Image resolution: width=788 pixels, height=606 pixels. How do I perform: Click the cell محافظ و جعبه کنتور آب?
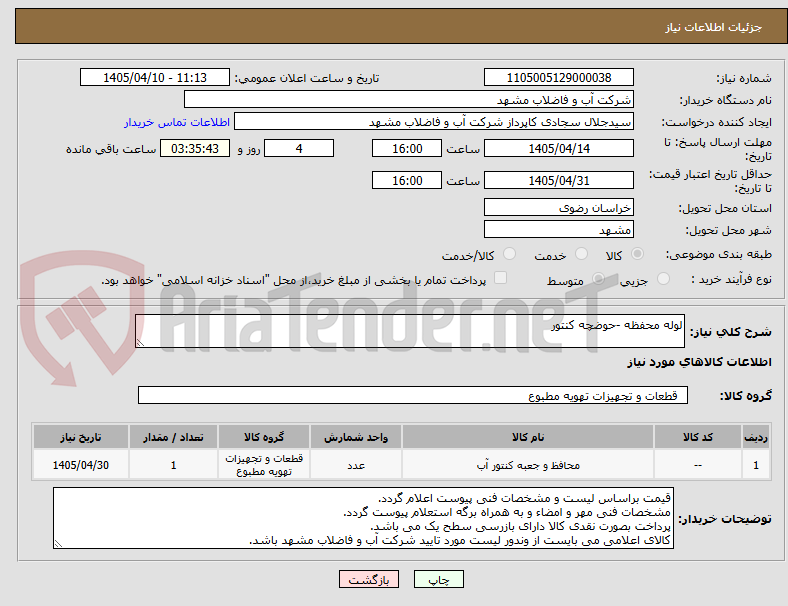(x=528, y=465)
